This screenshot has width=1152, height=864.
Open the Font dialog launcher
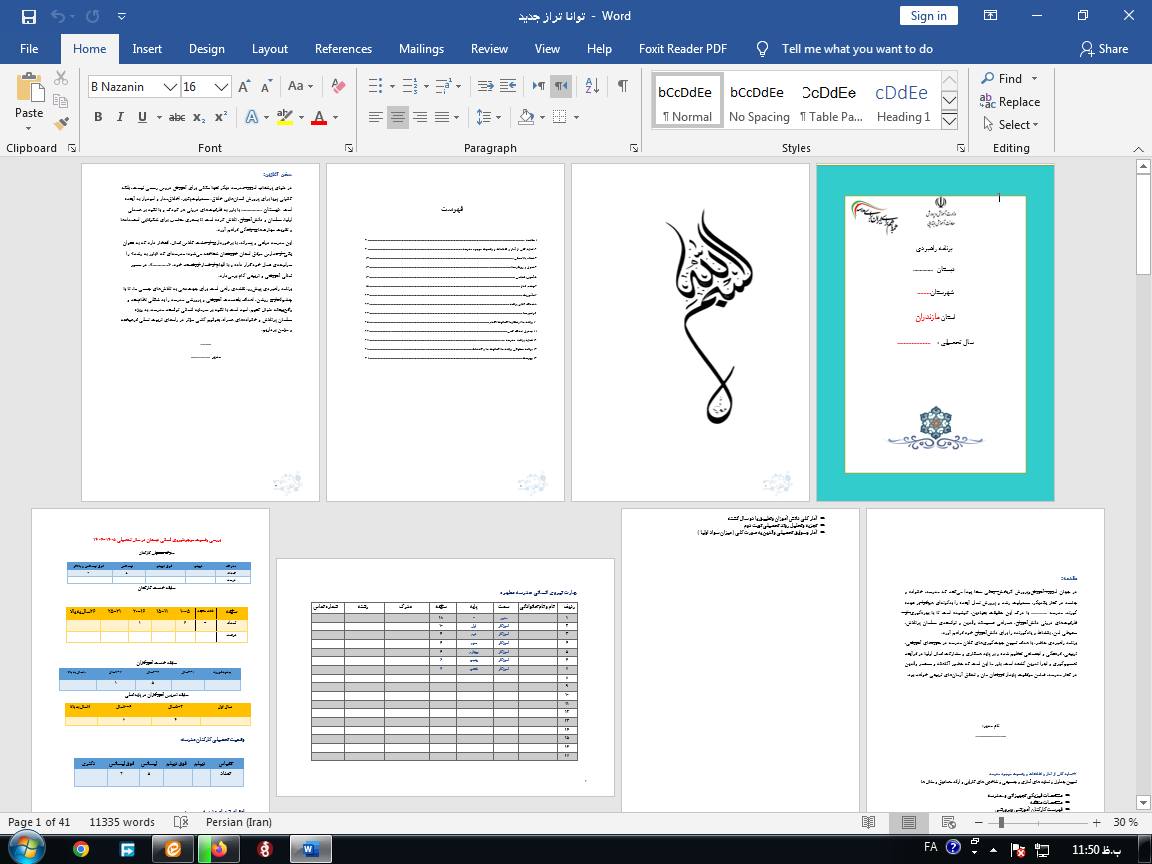pos(349,148)
